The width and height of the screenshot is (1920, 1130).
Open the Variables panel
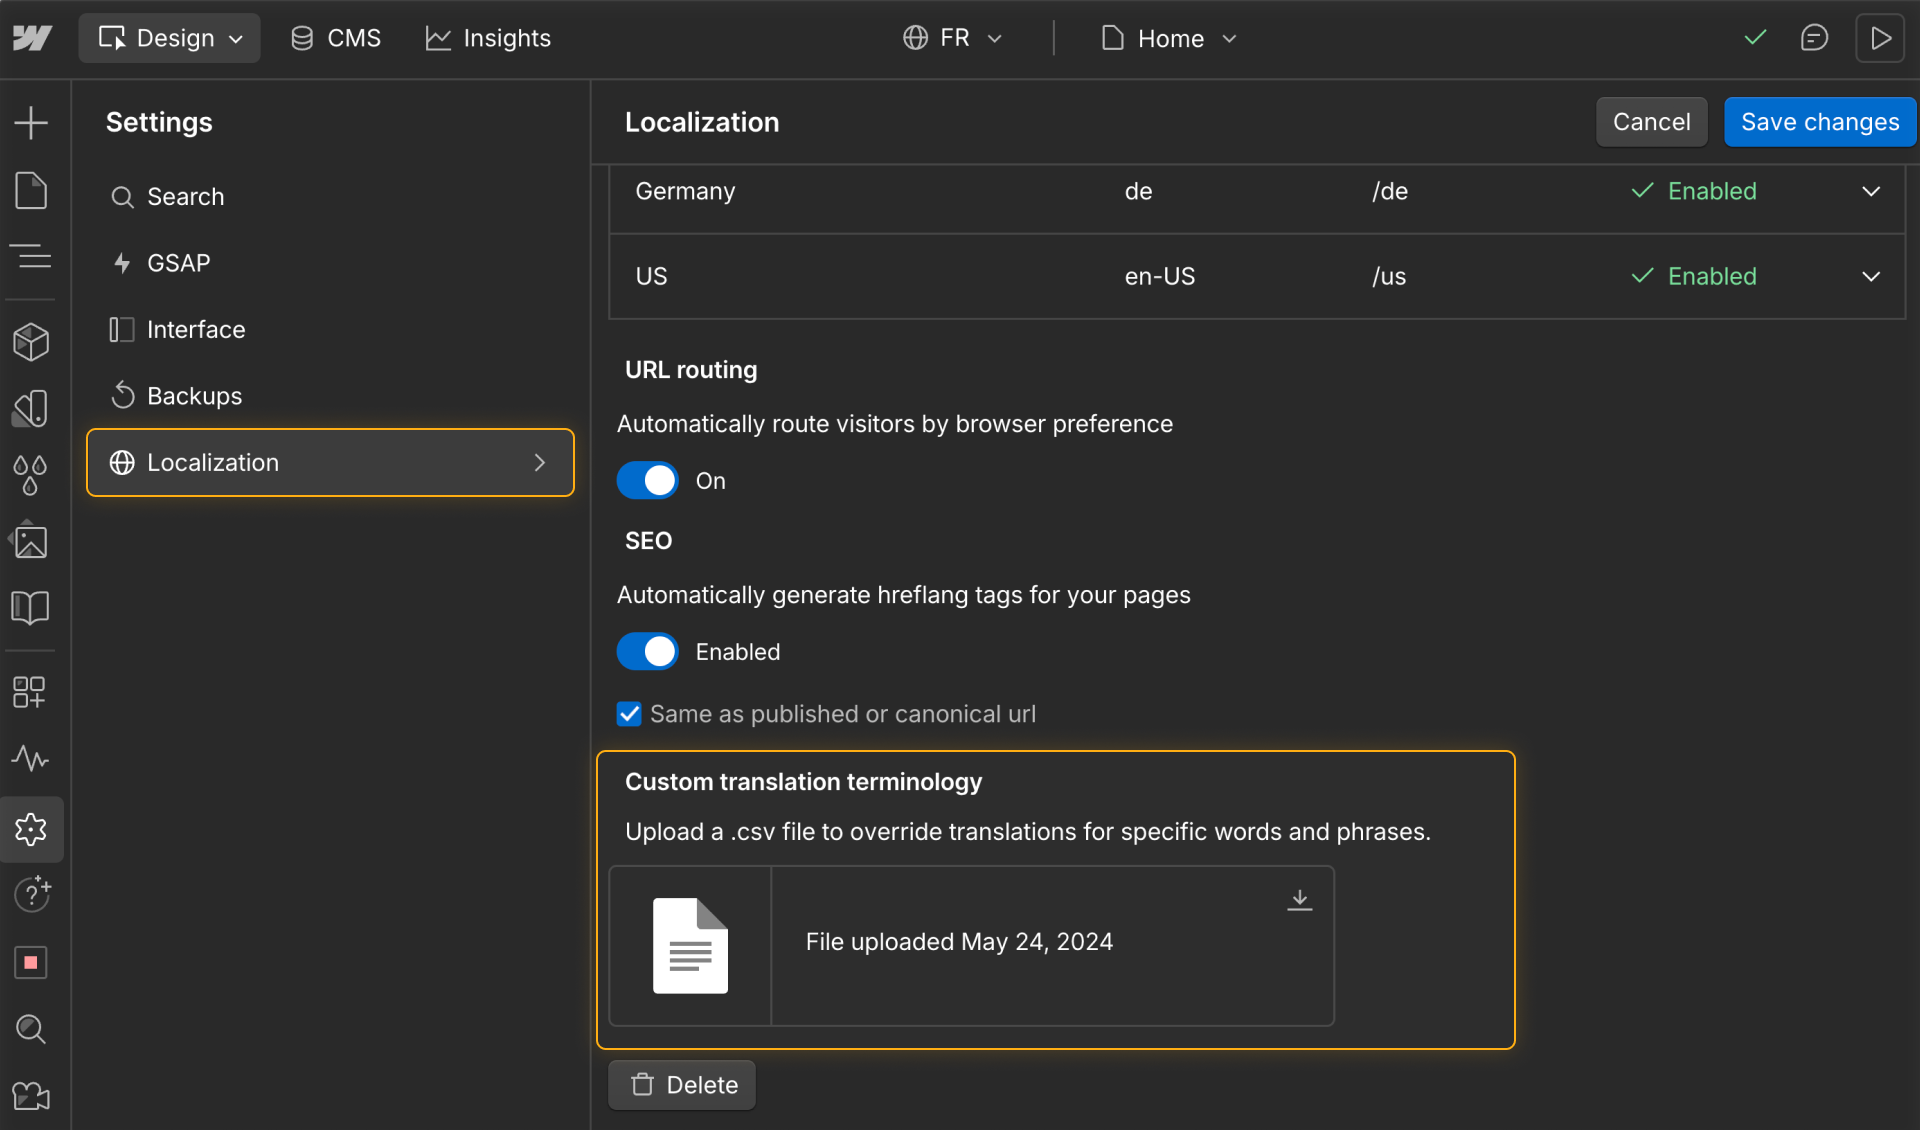click(x=32, y=475)
